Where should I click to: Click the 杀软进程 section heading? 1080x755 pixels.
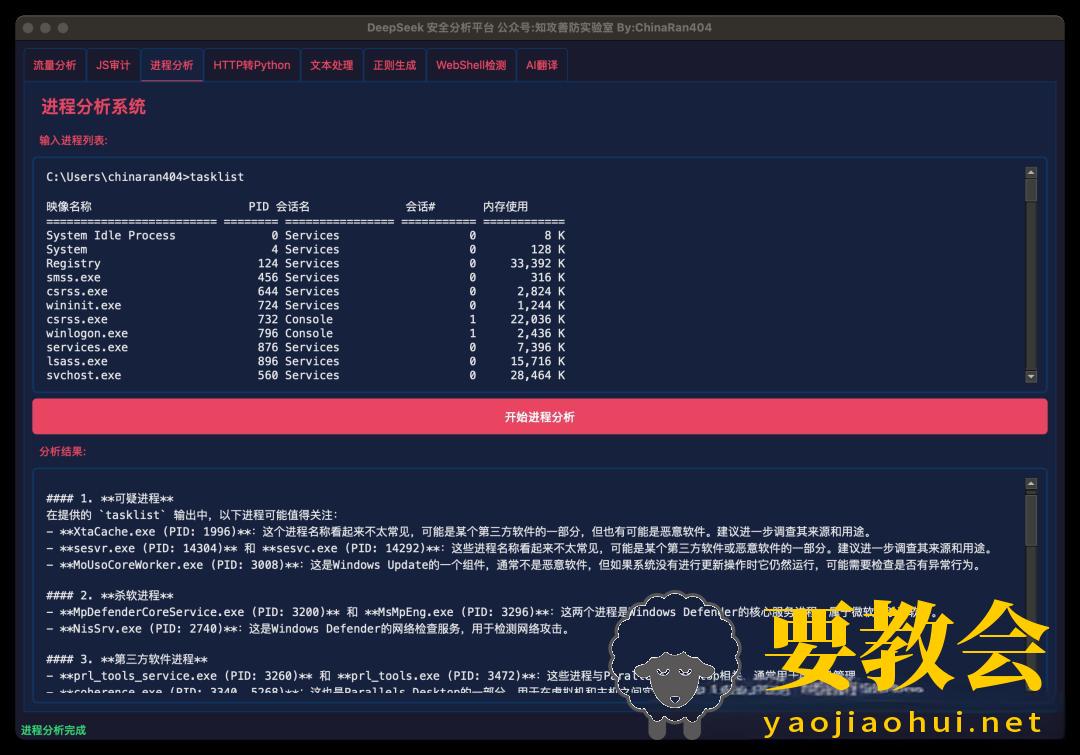click(110, 596)
